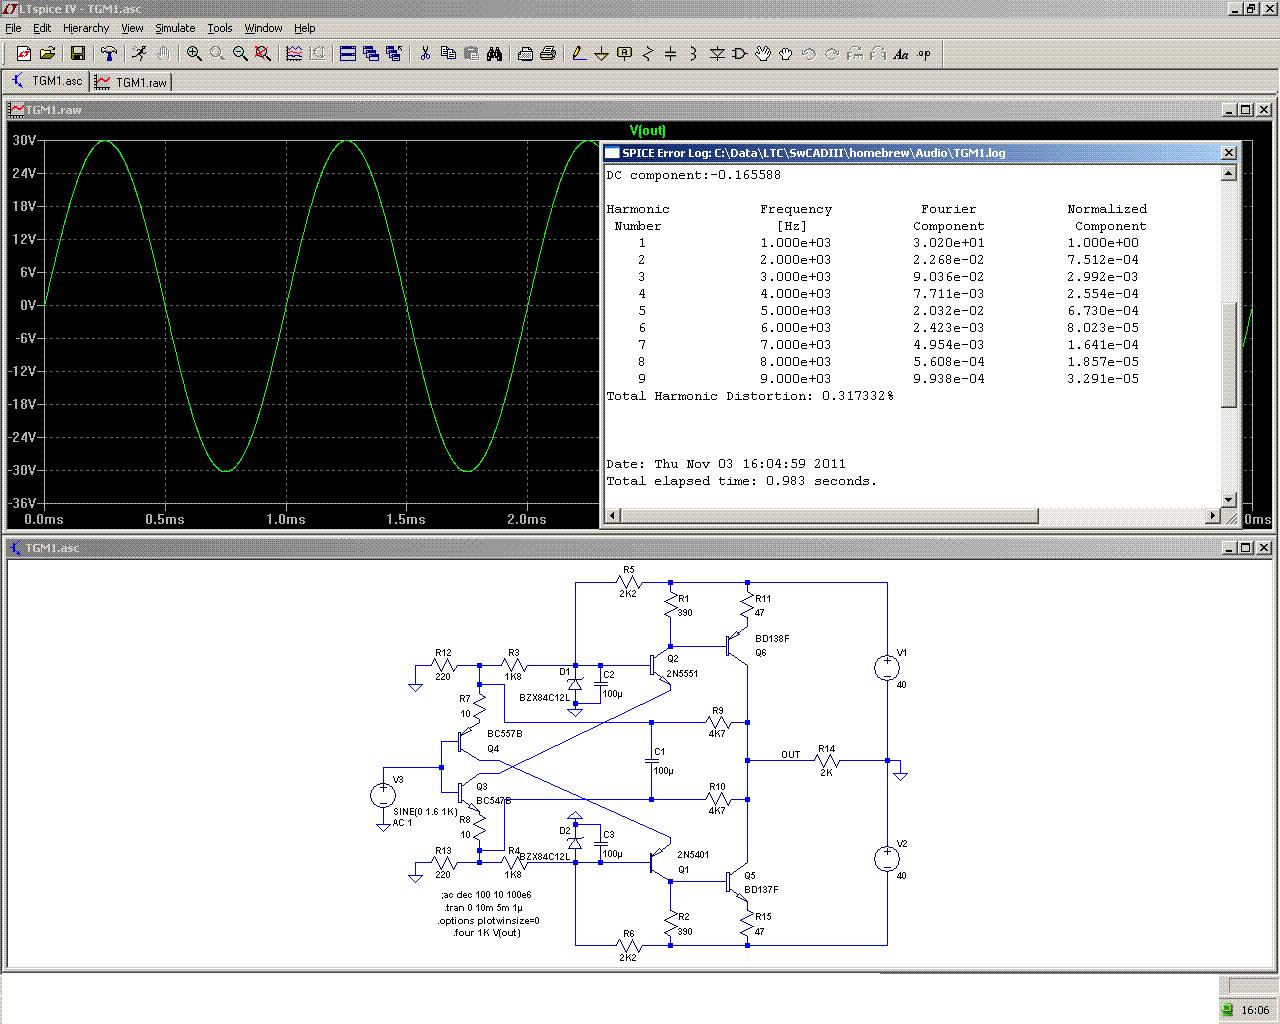Select the Drag closed-hand tool
The height and width of the screenshot is (1024, 1280).
coord(786,54)
